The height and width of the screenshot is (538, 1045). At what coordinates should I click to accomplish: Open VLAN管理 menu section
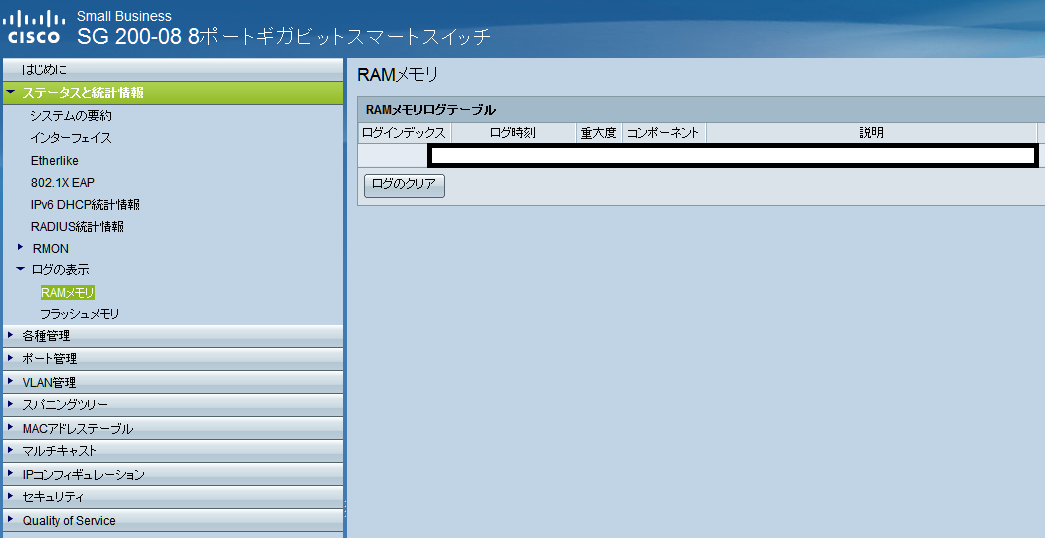click(x=173, y=382)
